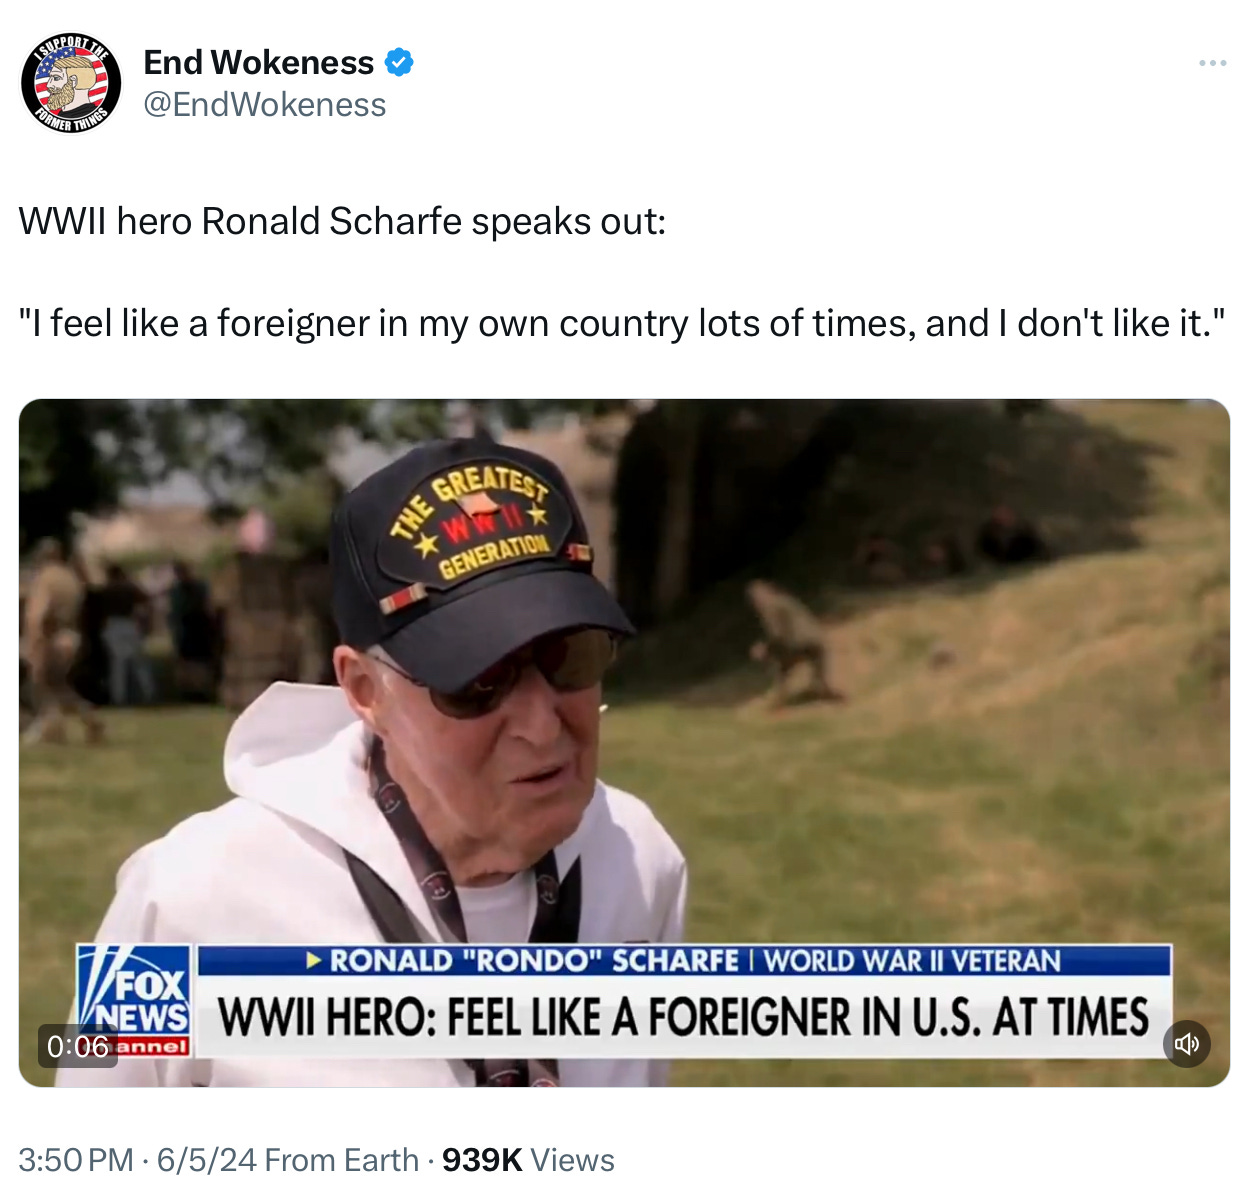This screenshot has width=1249, height=1199.
Task: Click the blue verified checkmark badge
Action: point(399,62)
